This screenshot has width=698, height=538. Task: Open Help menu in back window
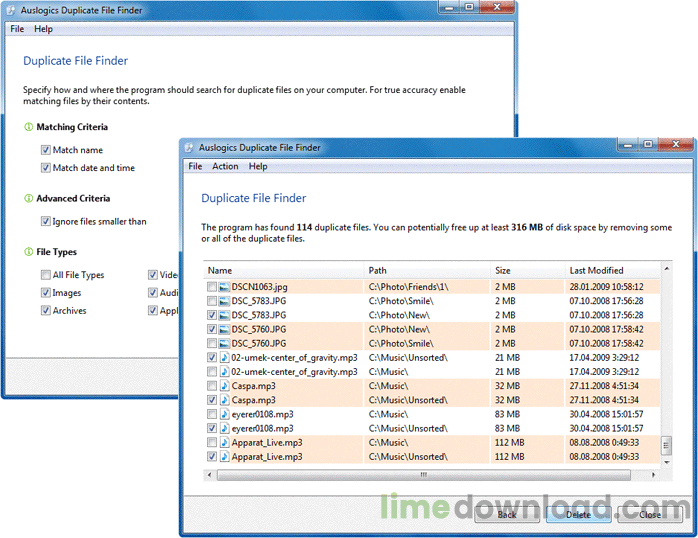[x=43, y=29]
